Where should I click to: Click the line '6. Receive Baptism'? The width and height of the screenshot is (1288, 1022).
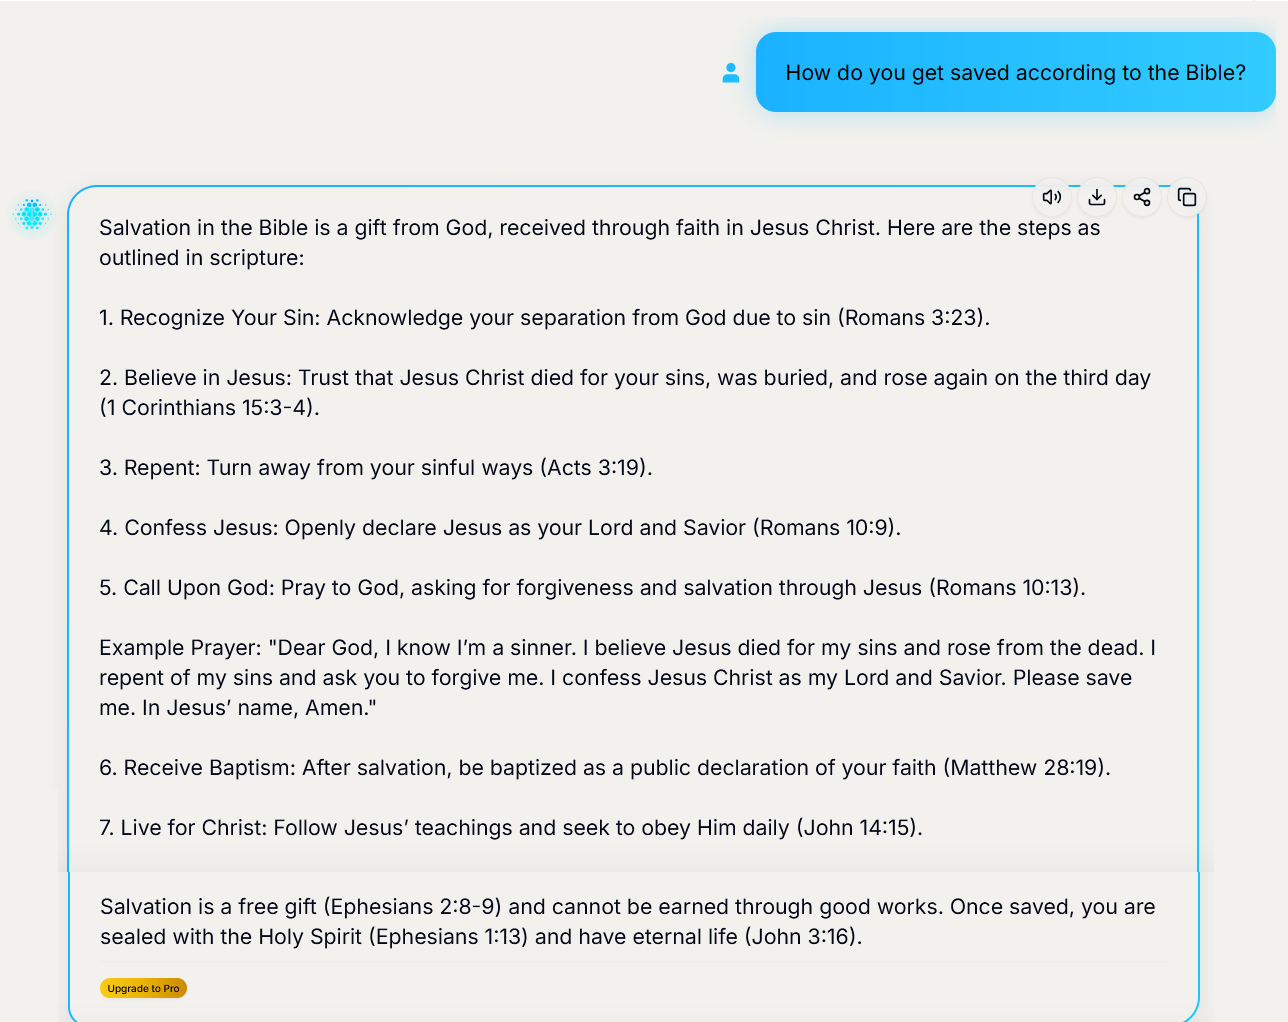pos(605,768)
